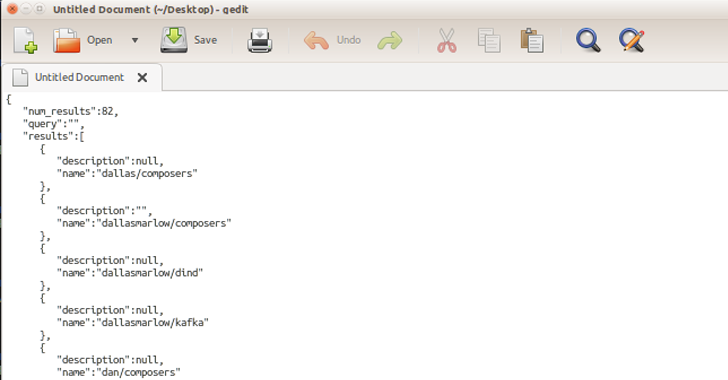Select the Untitled Document tab
728x380 pixels.
82,78
